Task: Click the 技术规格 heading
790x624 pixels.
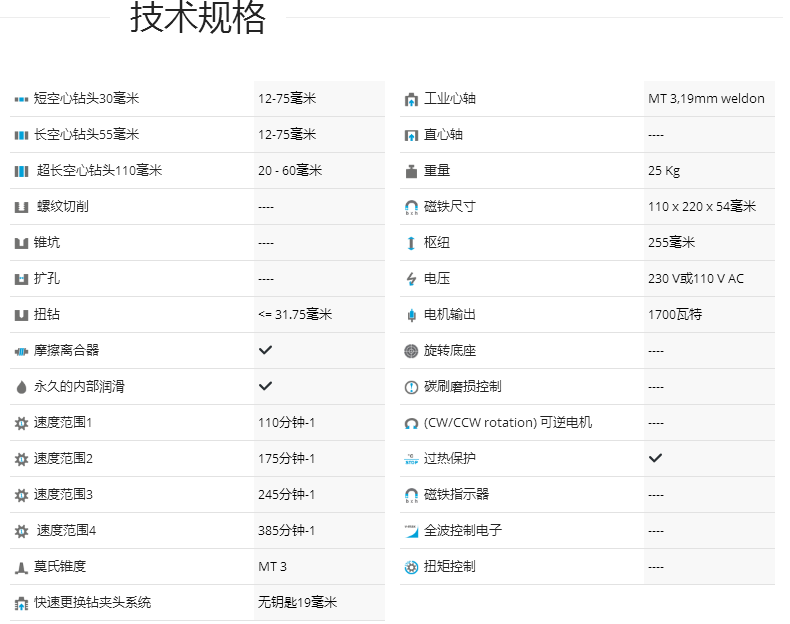Action: [198, 18]
